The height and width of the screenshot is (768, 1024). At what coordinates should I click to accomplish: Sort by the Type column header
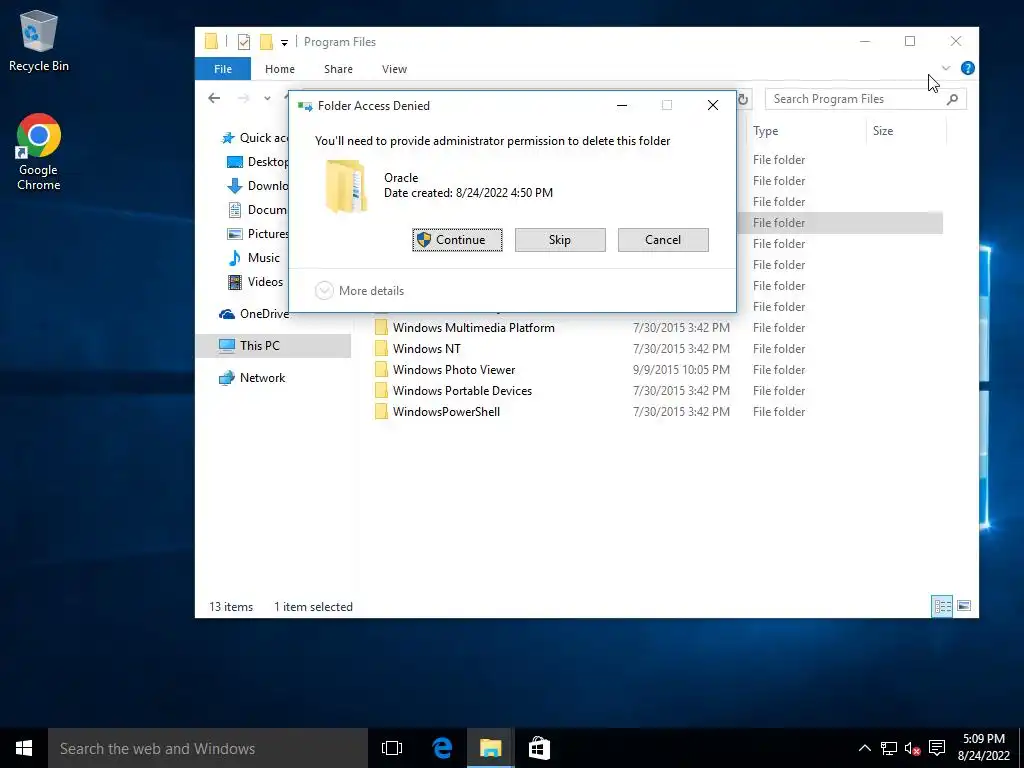tap(765, 131)
